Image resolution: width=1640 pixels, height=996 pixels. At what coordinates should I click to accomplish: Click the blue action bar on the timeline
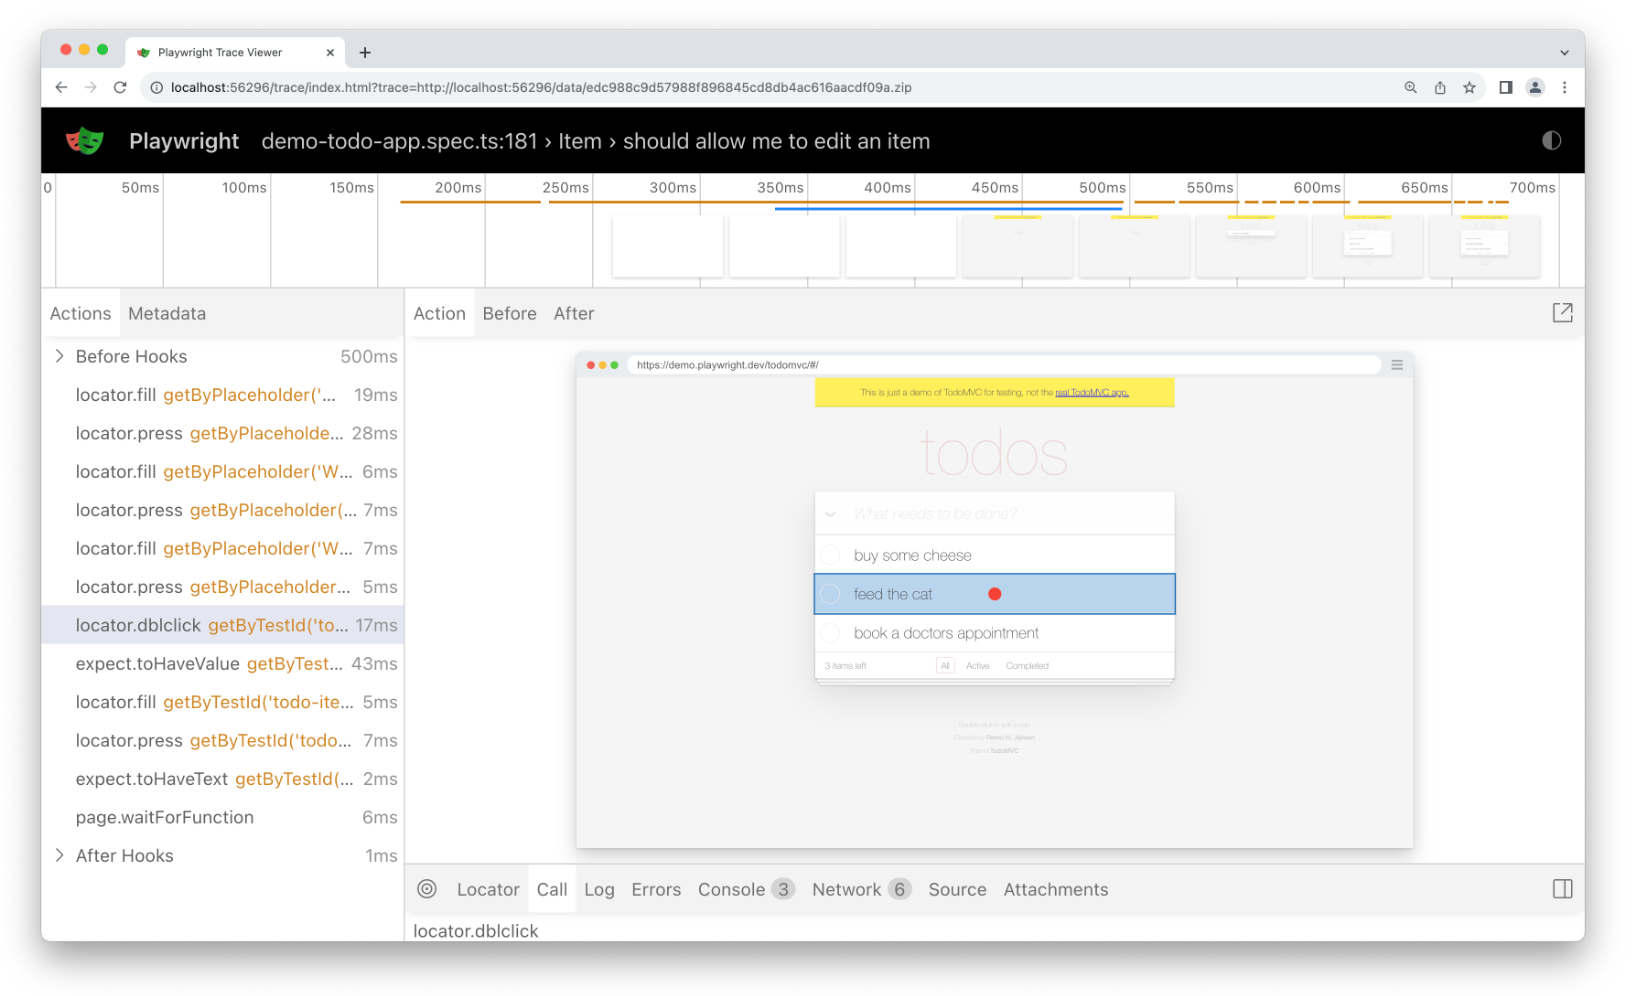948,209
